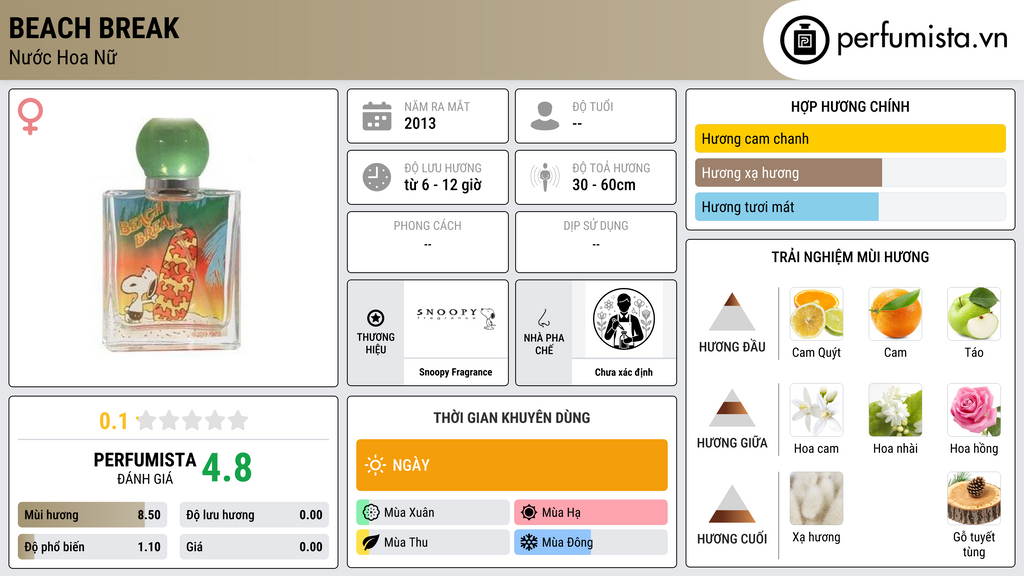Click the Mùa Hạ season bar
The height and width of the screenshot is (576, 1024).
click(590, 512)
